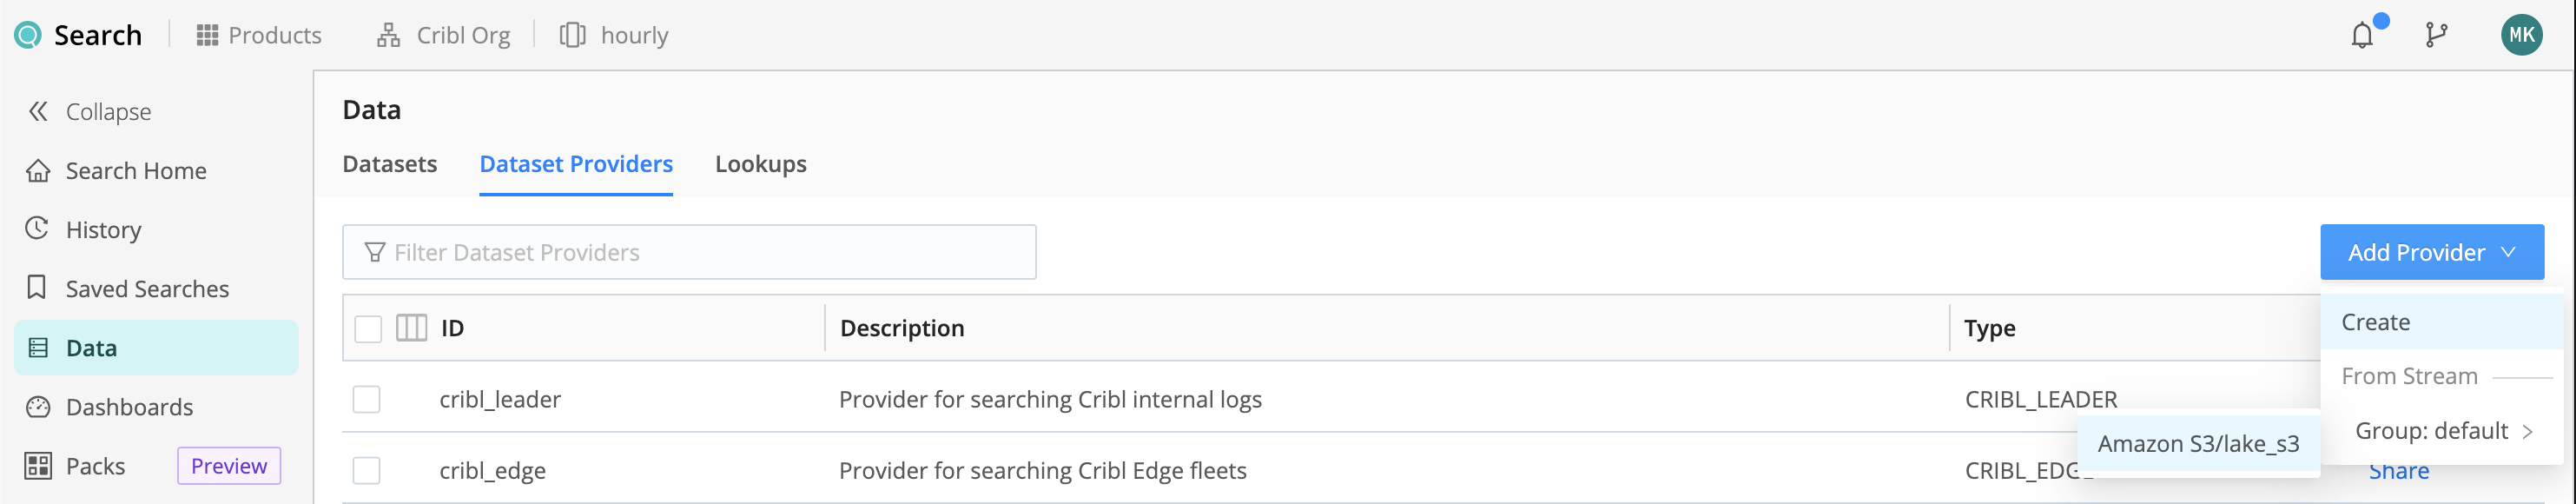This screenshot has width=2576, height=504.
Task: Click the Cribl Search logo icon
Action: click(27, 34)
